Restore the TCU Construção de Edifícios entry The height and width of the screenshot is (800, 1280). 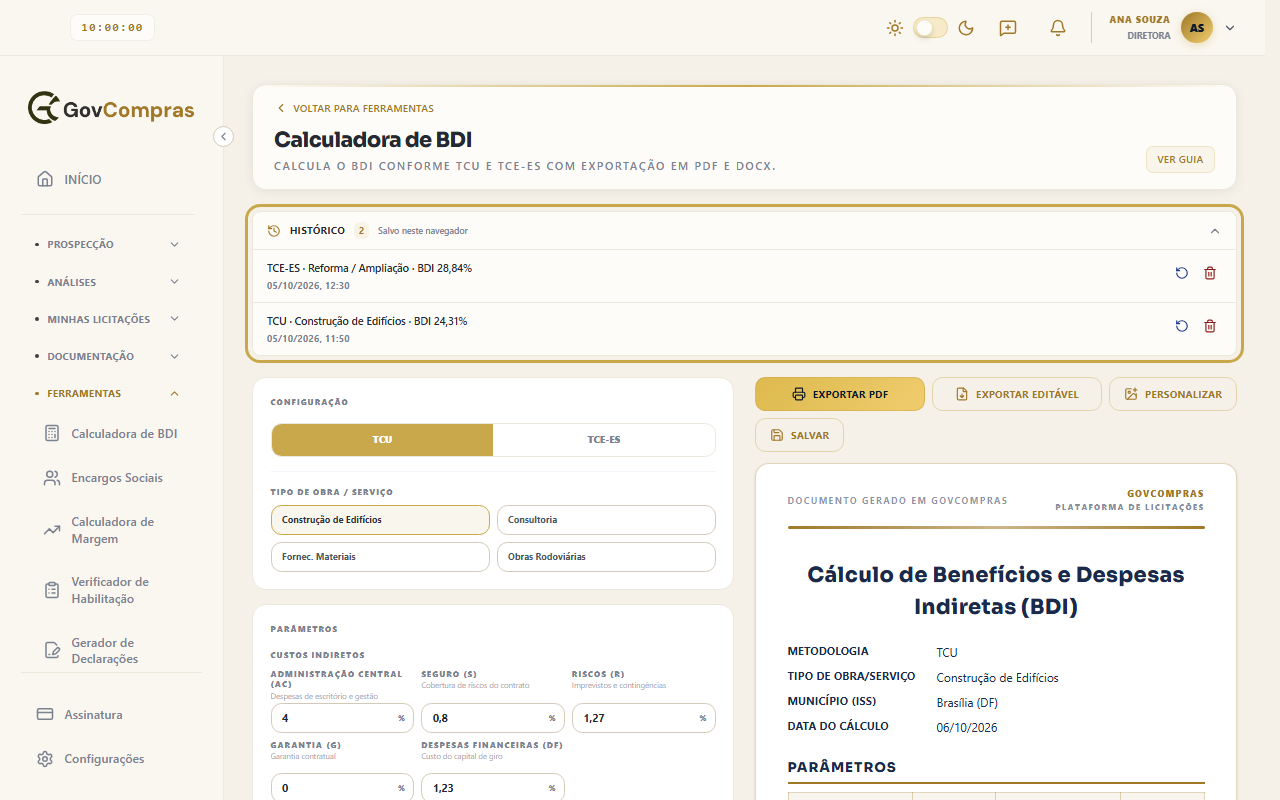(1182, 326)
